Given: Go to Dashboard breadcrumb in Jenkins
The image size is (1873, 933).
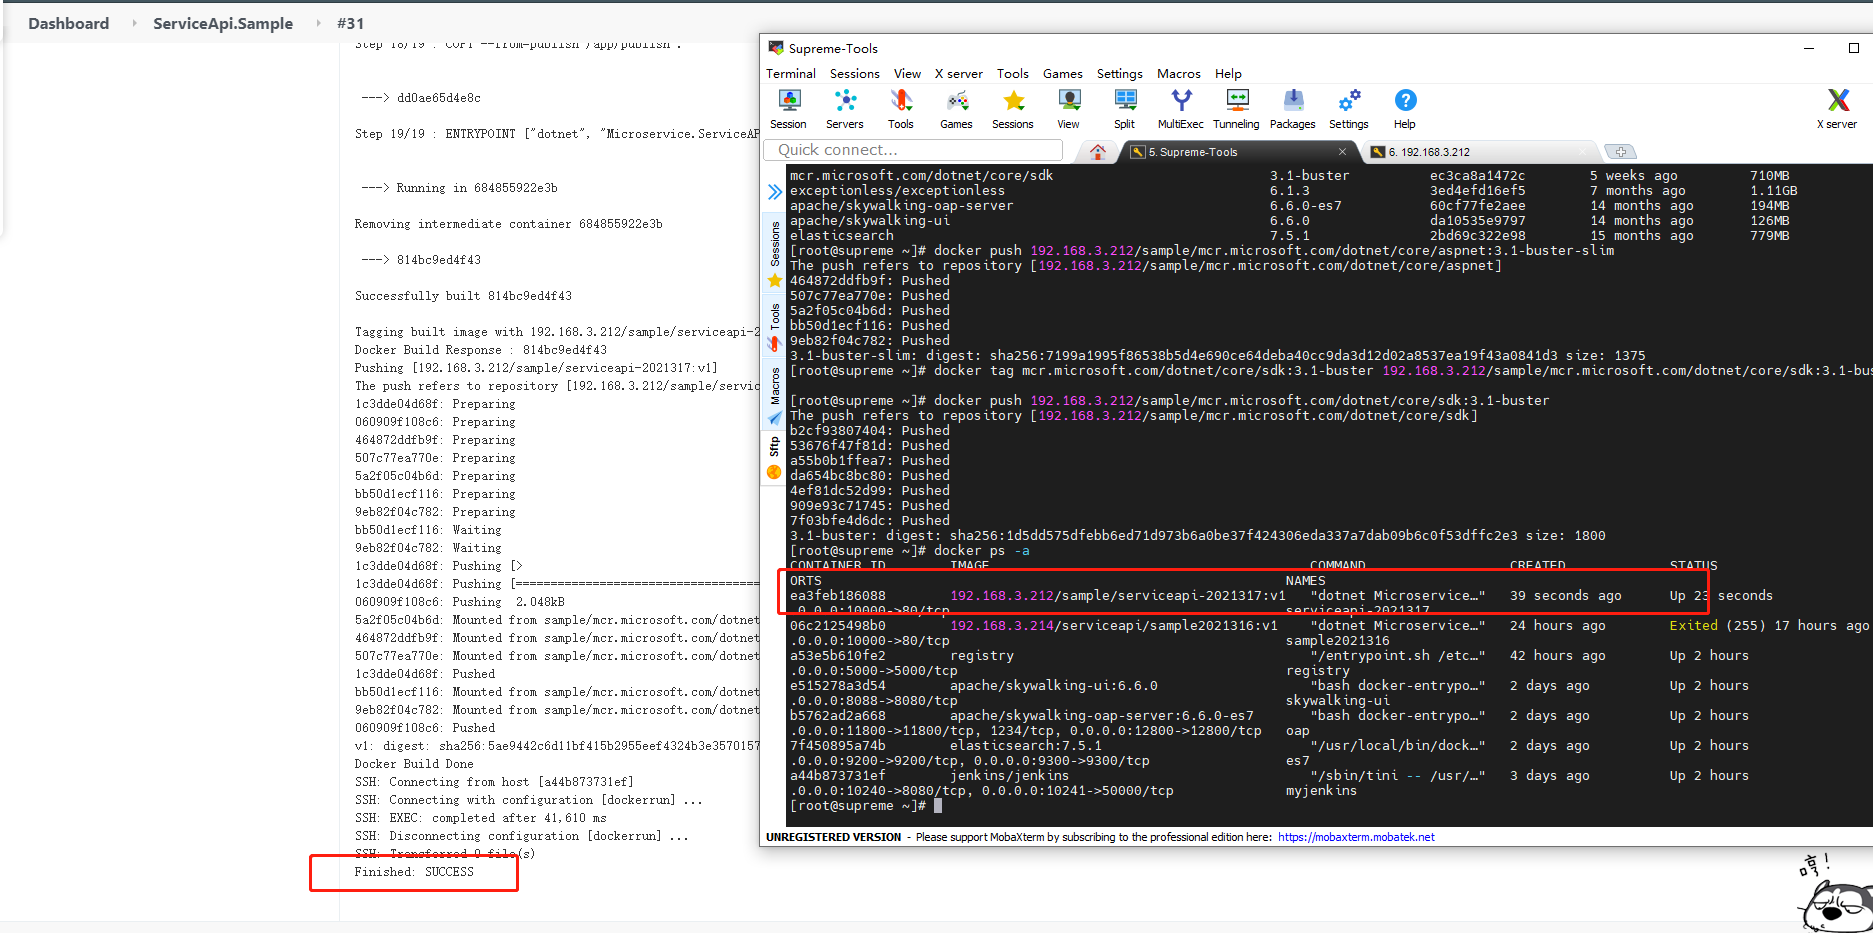Looking at the screenshot, I should tap(69, 23).
